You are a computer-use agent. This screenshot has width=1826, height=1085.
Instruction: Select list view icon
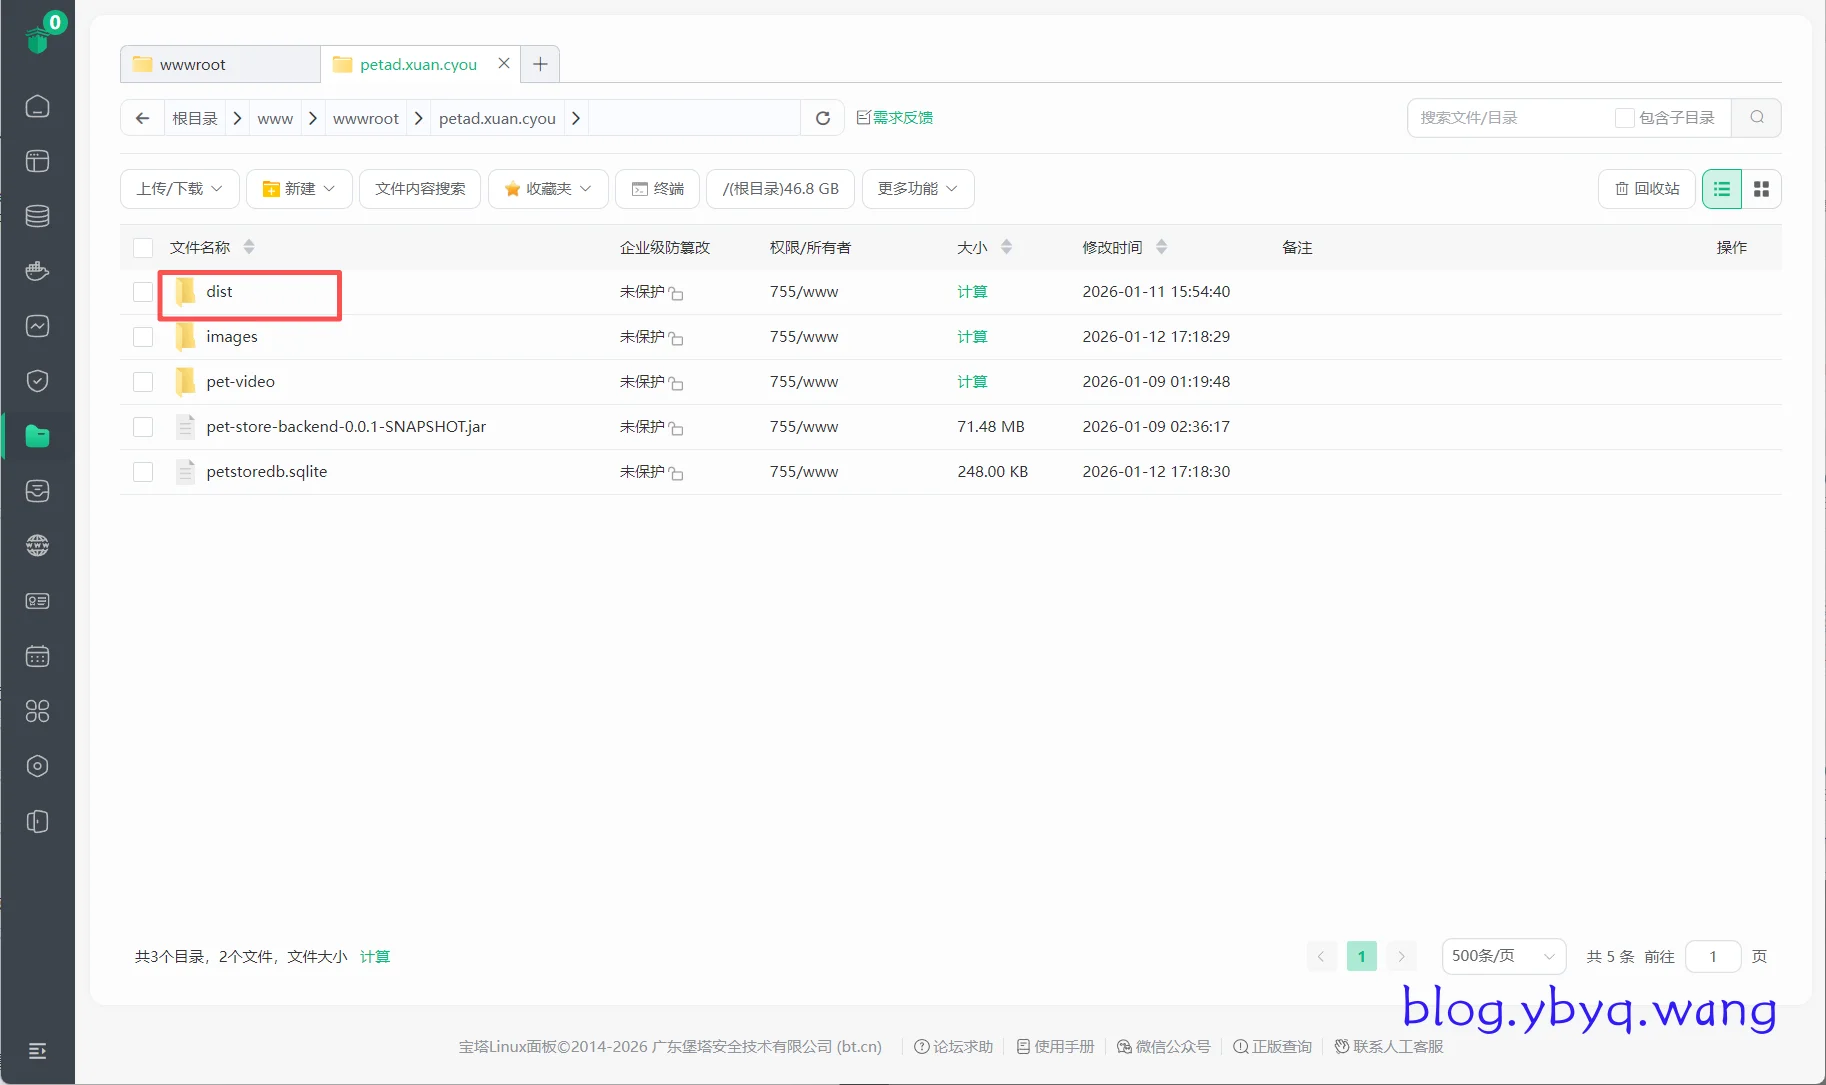click(x=1721, y=189)
